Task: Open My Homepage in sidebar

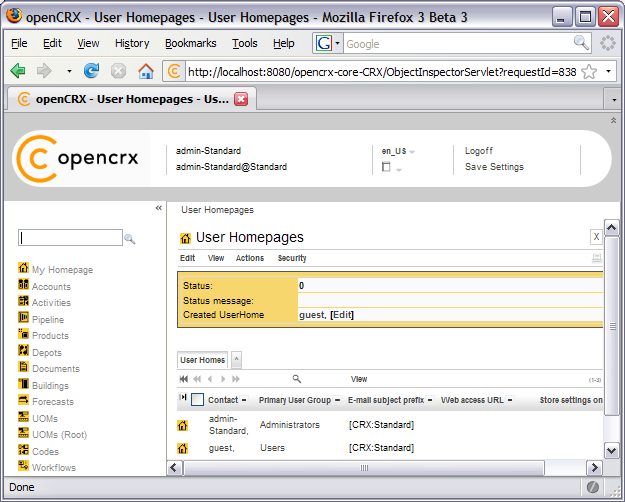Action: [x=62, y=270]
